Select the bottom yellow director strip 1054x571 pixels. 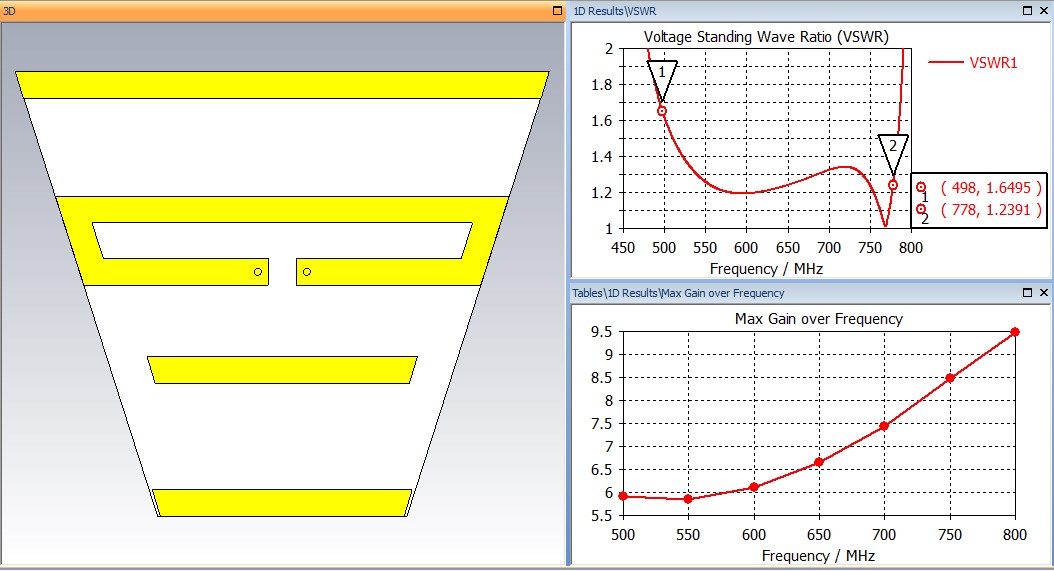(x=282, y=502)
